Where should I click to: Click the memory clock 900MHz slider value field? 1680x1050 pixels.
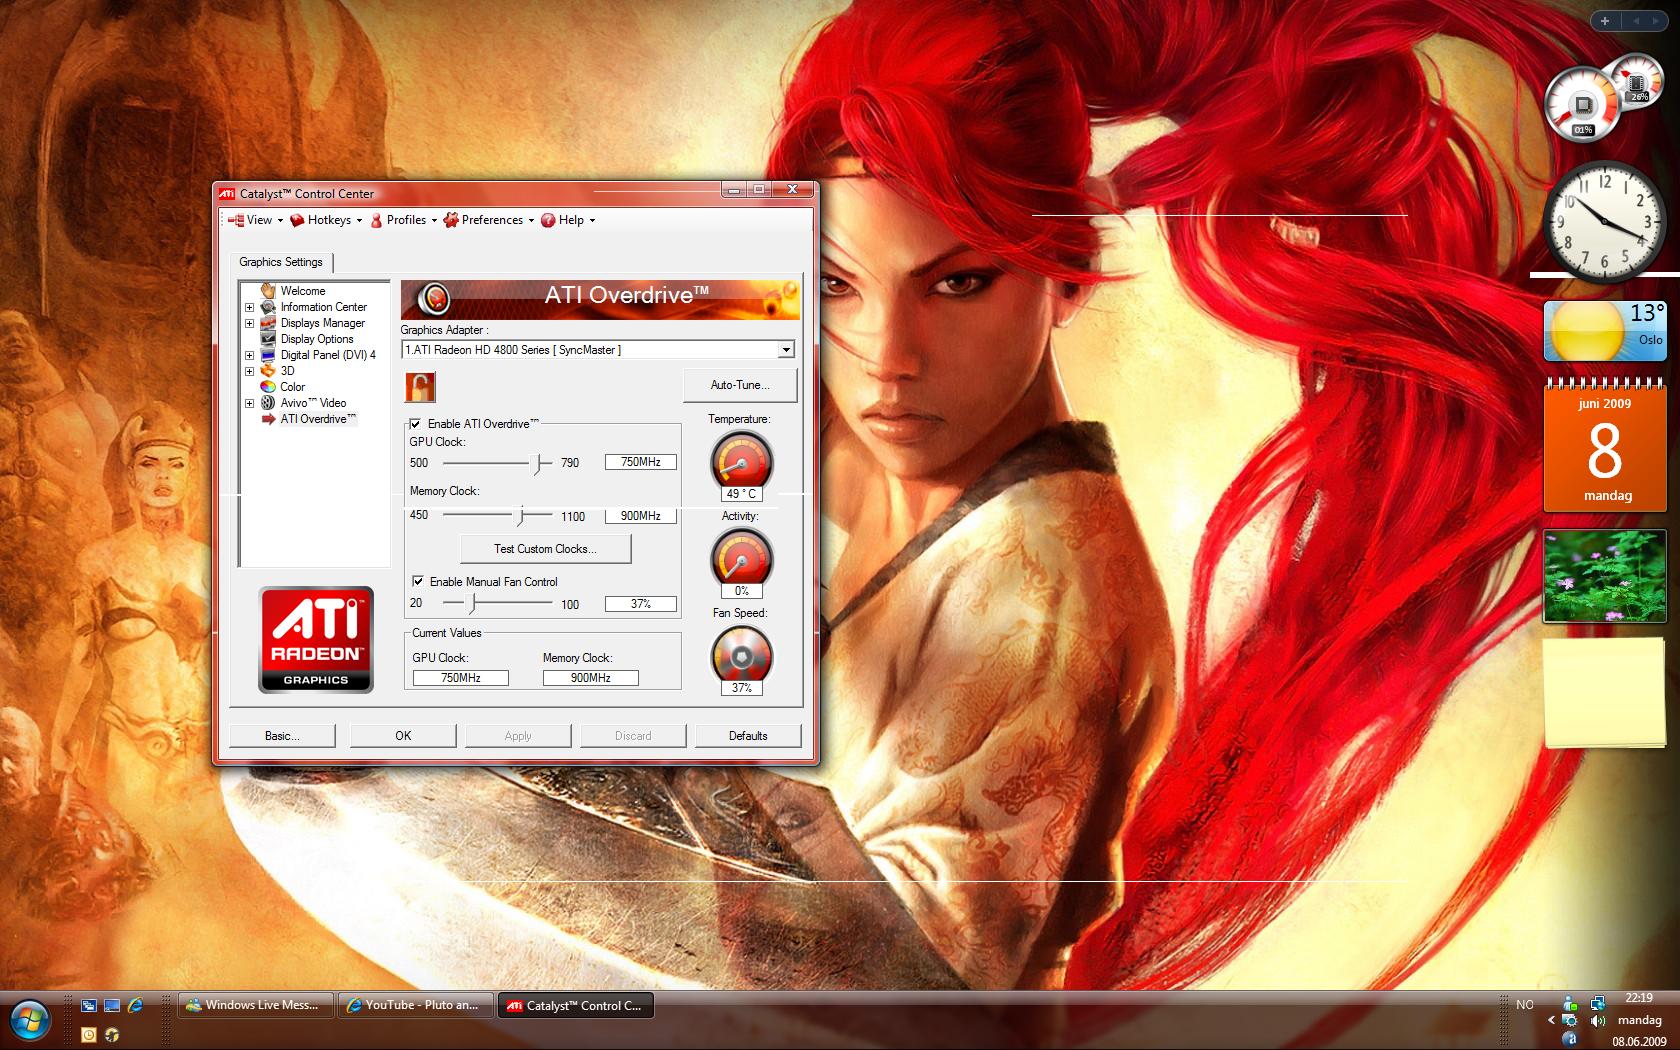641,516
